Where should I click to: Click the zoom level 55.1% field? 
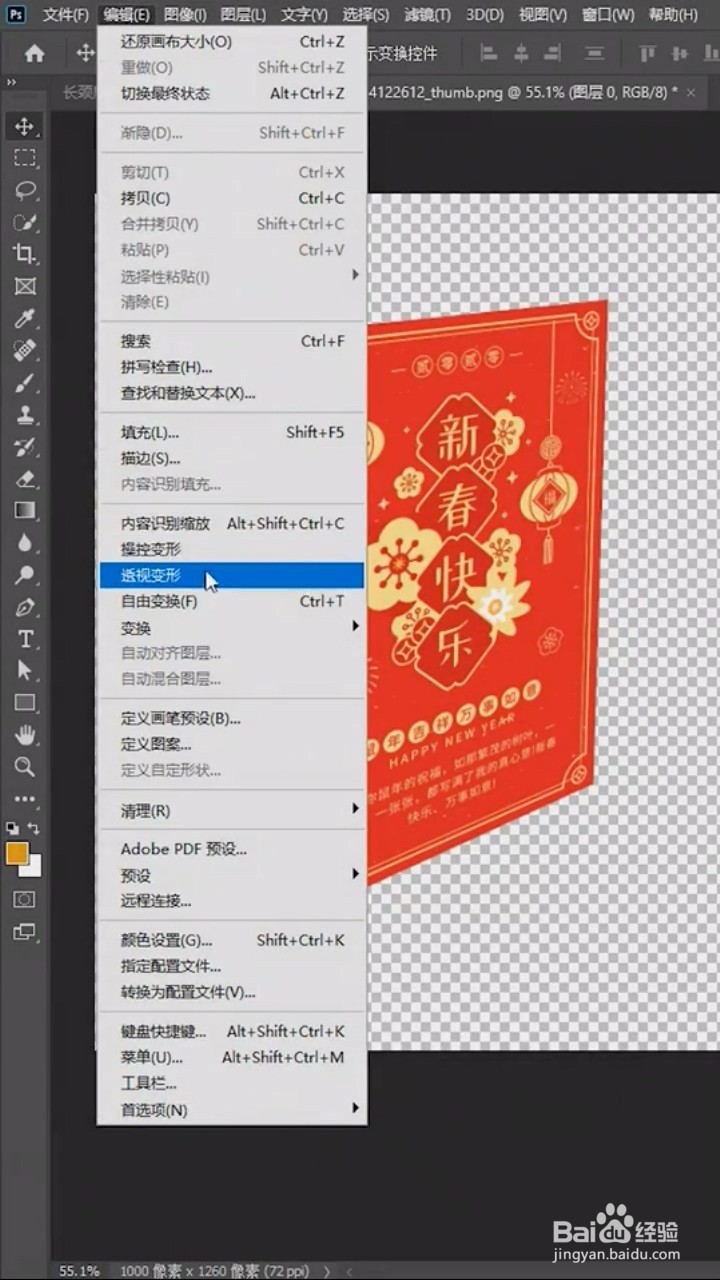tap(79, 1271)
